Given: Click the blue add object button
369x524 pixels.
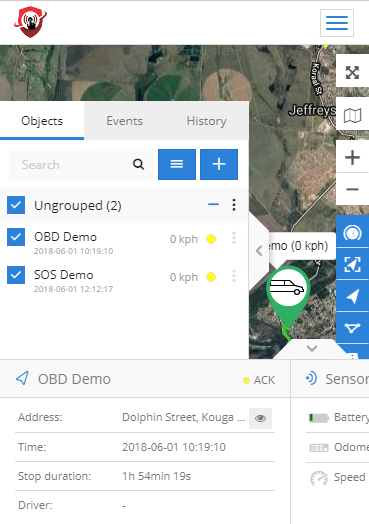Looking at the screenshot, I should (x=219, y=164).
